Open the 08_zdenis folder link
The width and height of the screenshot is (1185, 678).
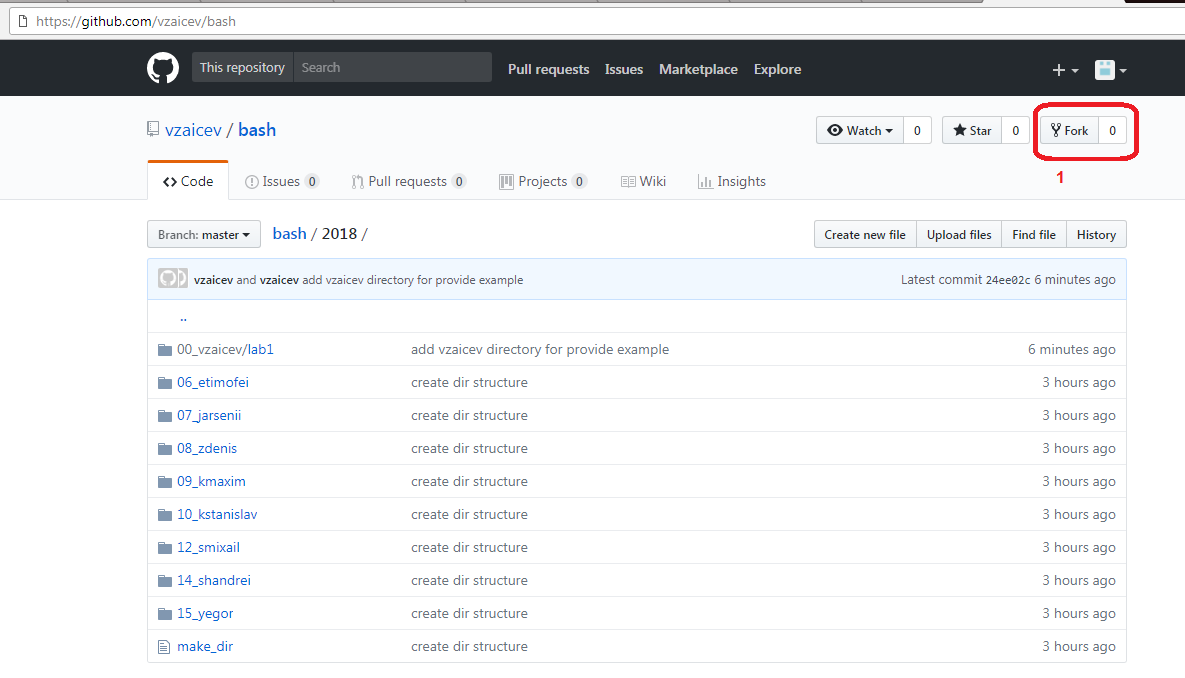(206, 448)
